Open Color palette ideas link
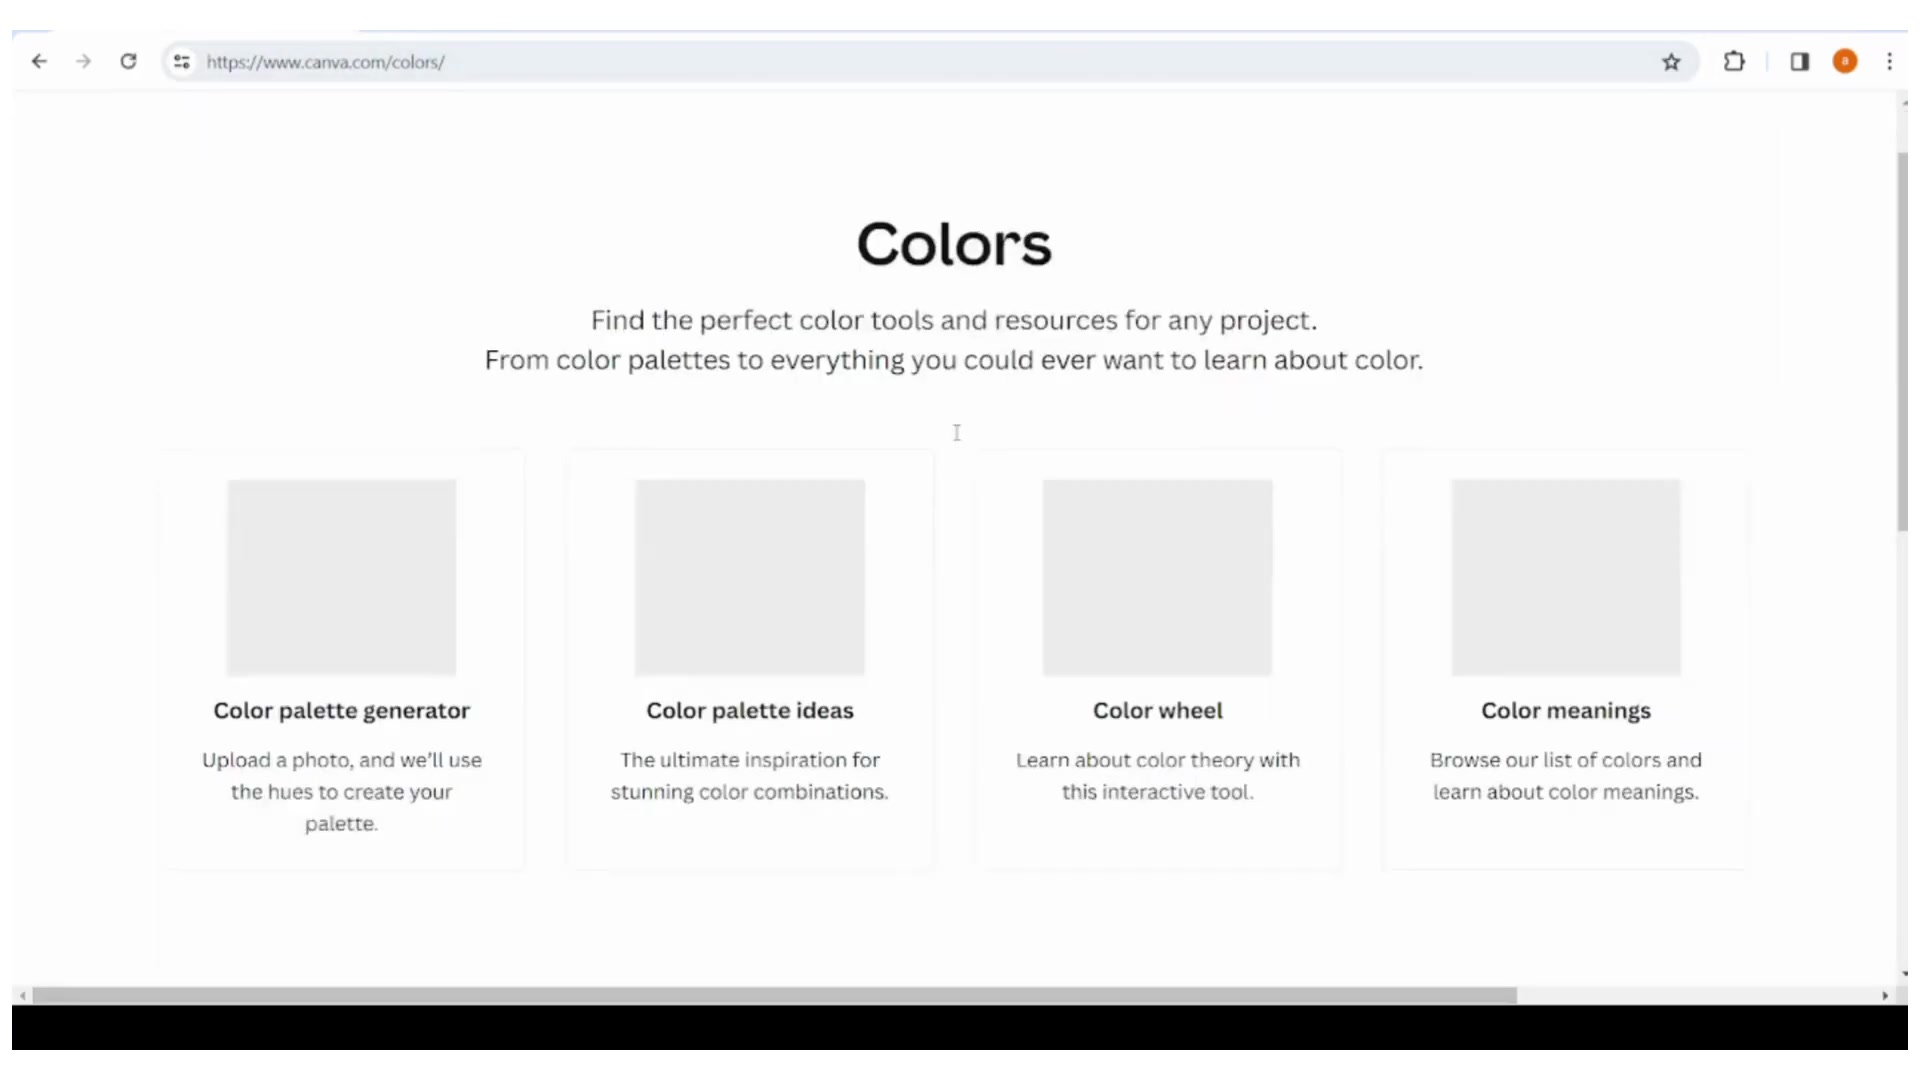The width and height of the screenshot is (1920, 1080). coord(749,711)
